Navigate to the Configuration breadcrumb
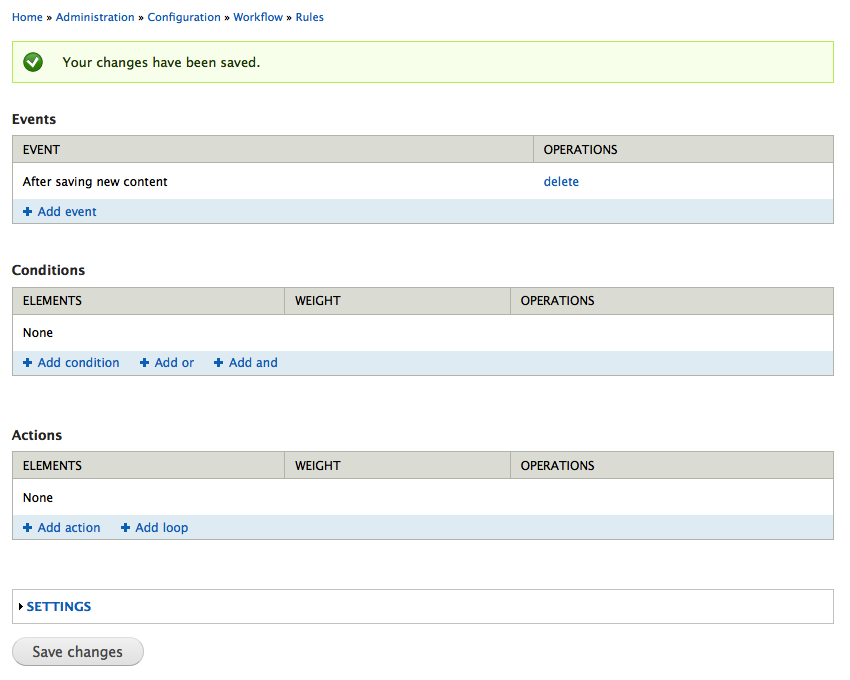This screenshot has width=850, height=680. point(184,17)
